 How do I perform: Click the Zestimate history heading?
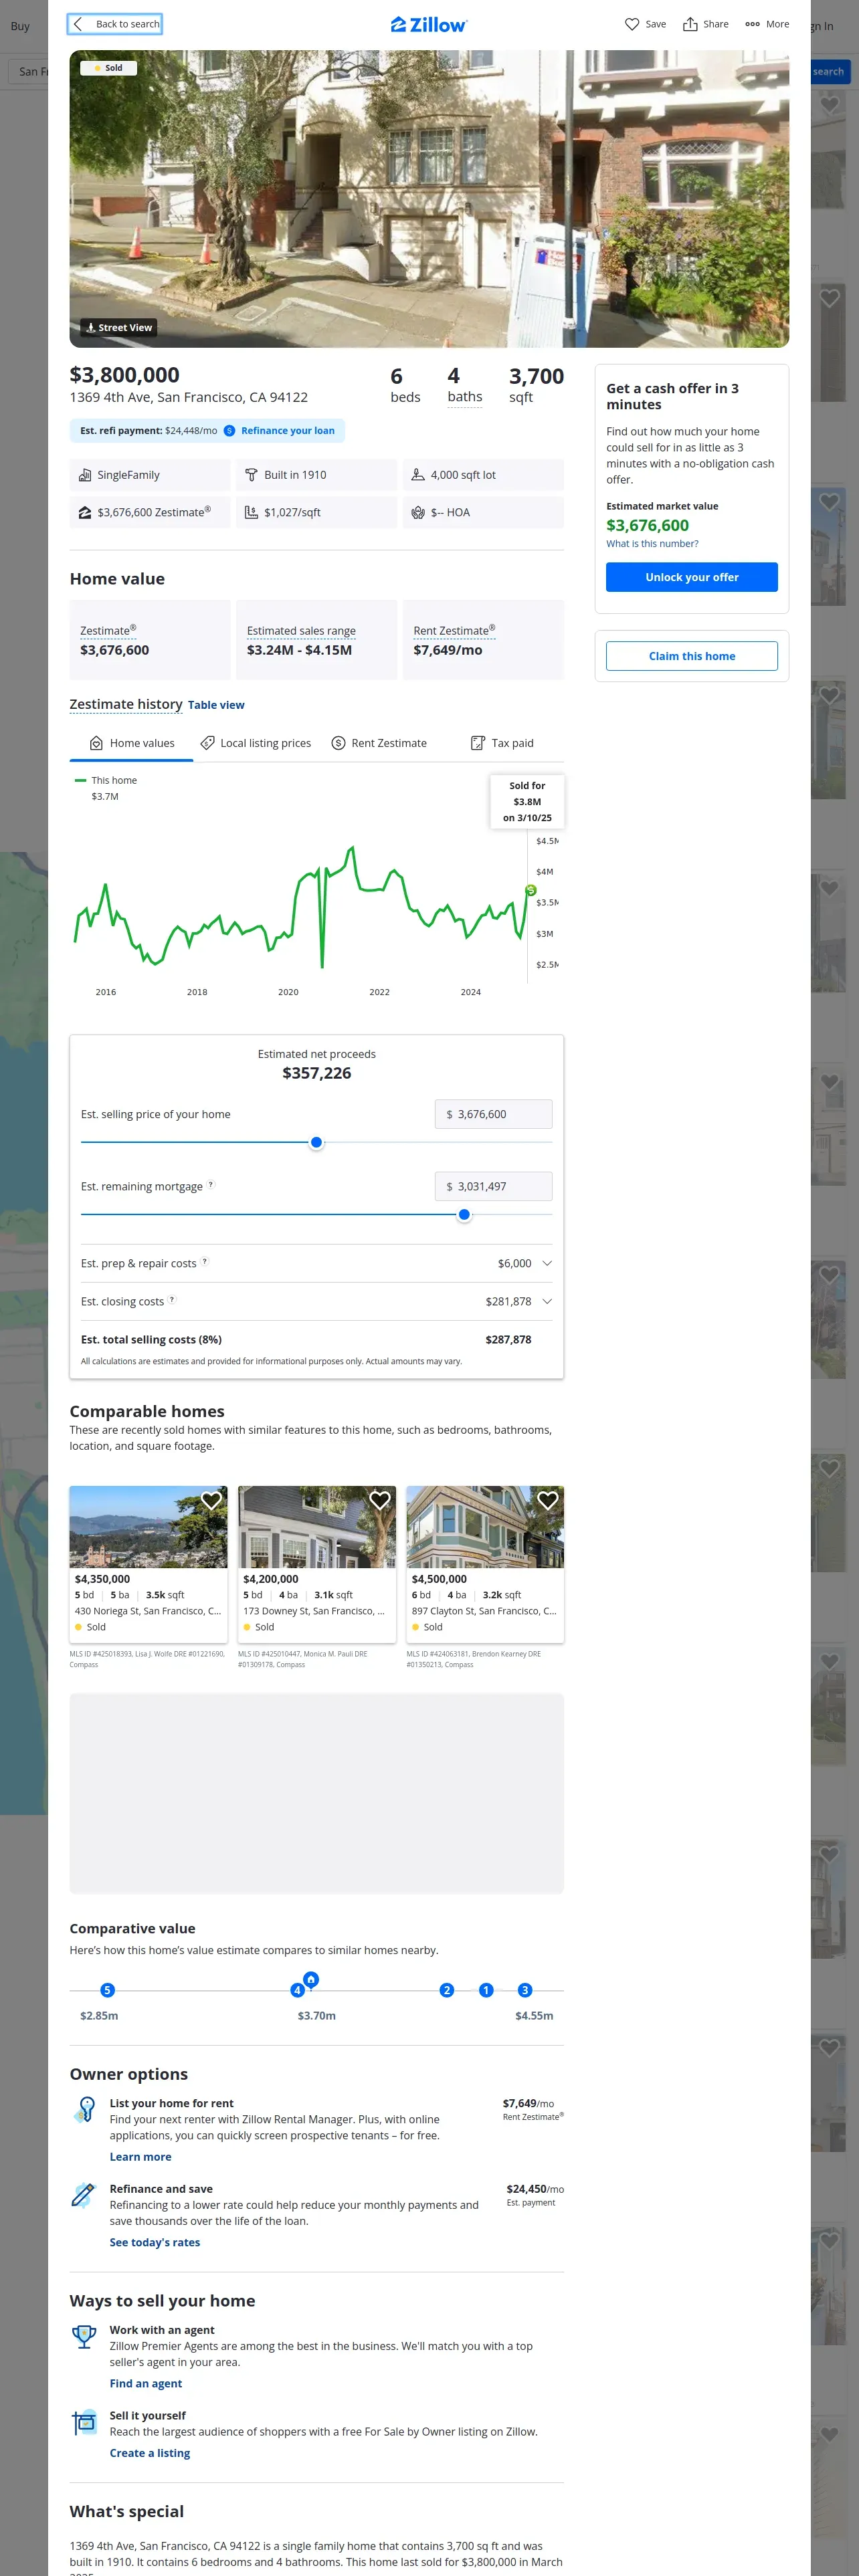126,704
